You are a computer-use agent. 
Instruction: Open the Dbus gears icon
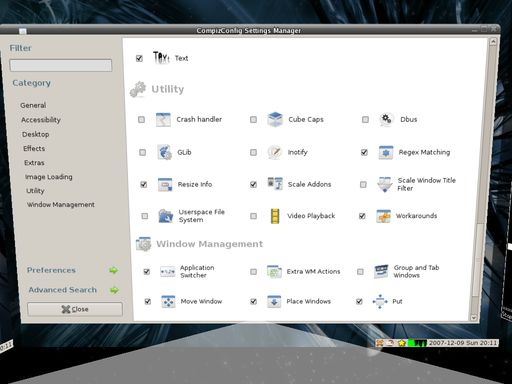tap(386, 119)
